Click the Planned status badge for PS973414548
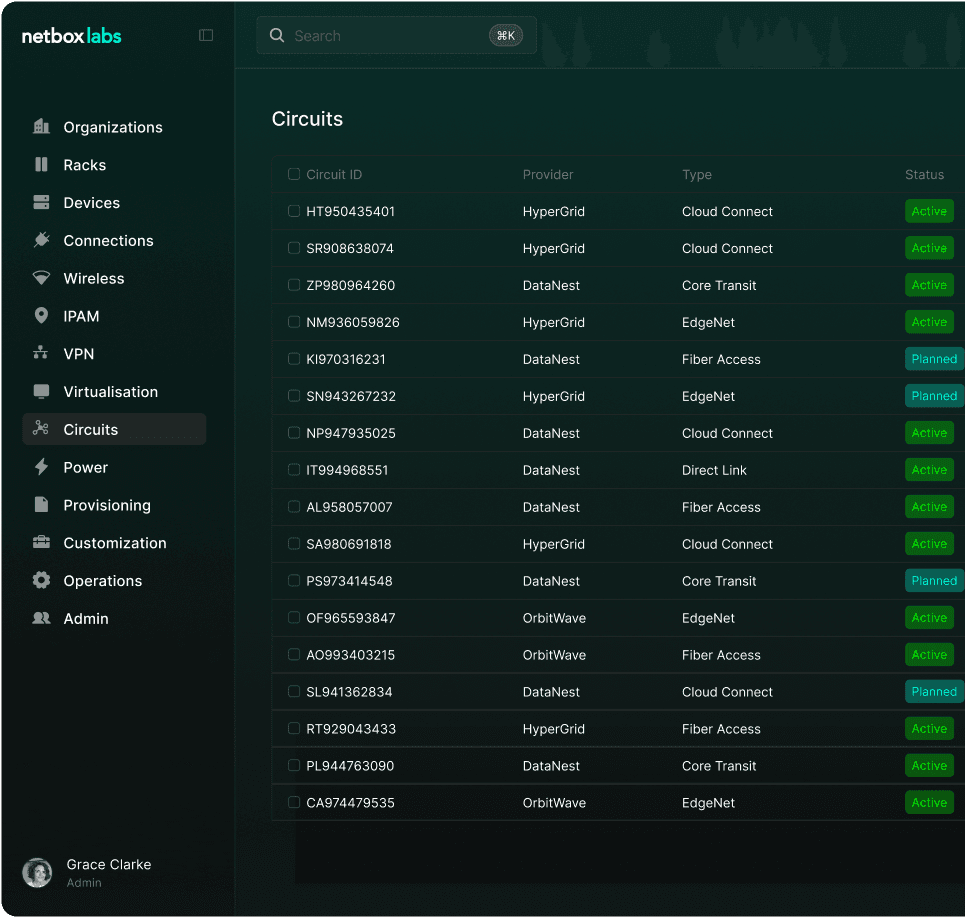The width and height of the screenshot is (965, 918). pyautogui.click(x=934, y=581)
